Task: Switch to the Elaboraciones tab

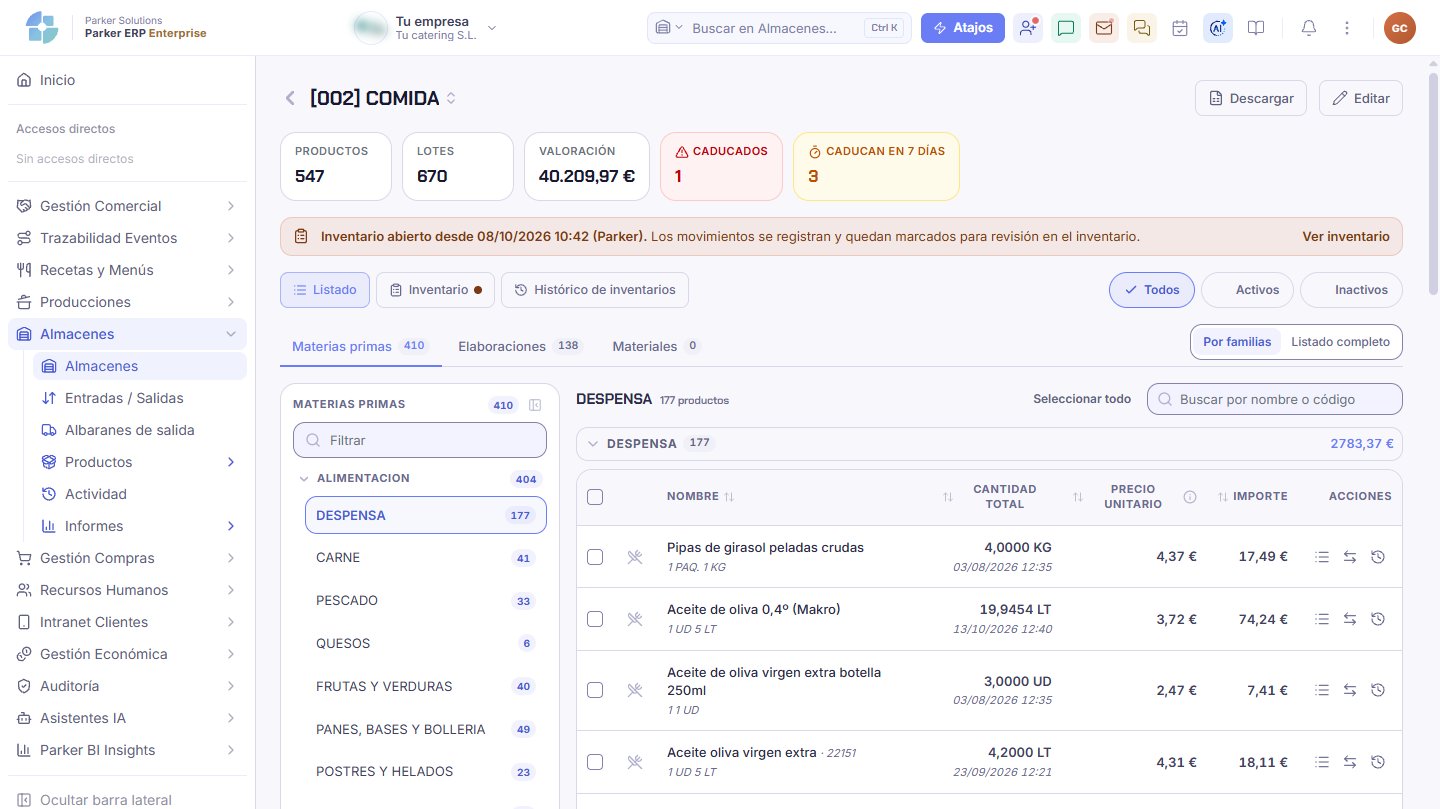Action: 519,346
